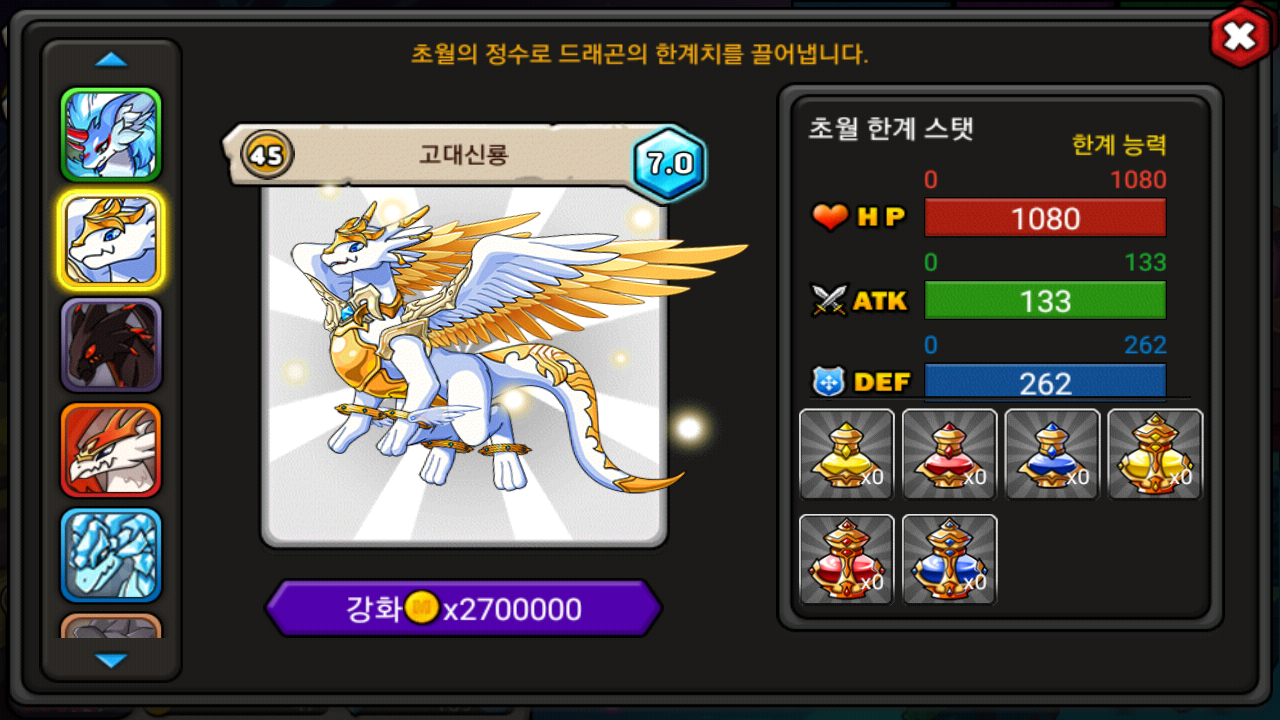This screenshot has height=720, width=1280.
Task: Click the red HP stat bar
Action: (x=1045, y=218)
